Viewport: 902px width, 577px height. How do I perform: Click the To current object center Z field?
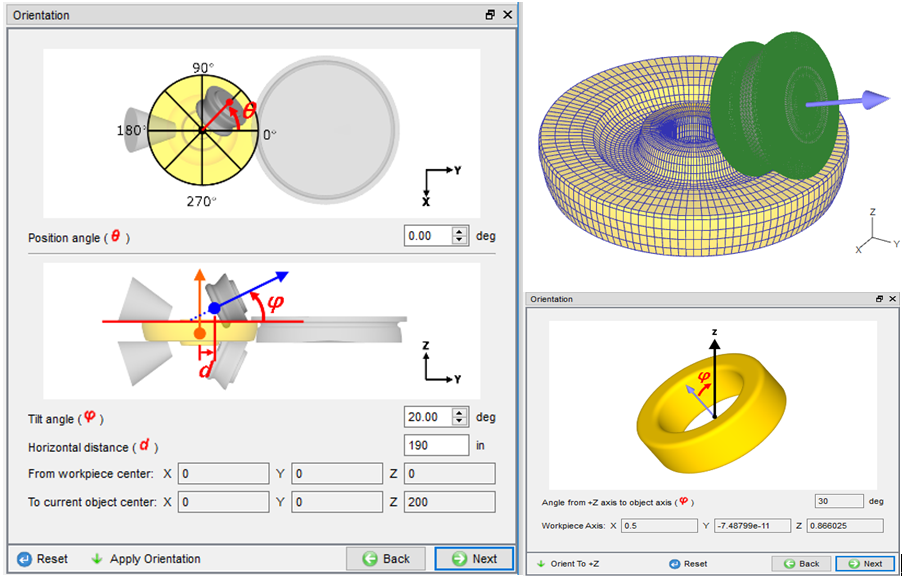tap(449, 501)
